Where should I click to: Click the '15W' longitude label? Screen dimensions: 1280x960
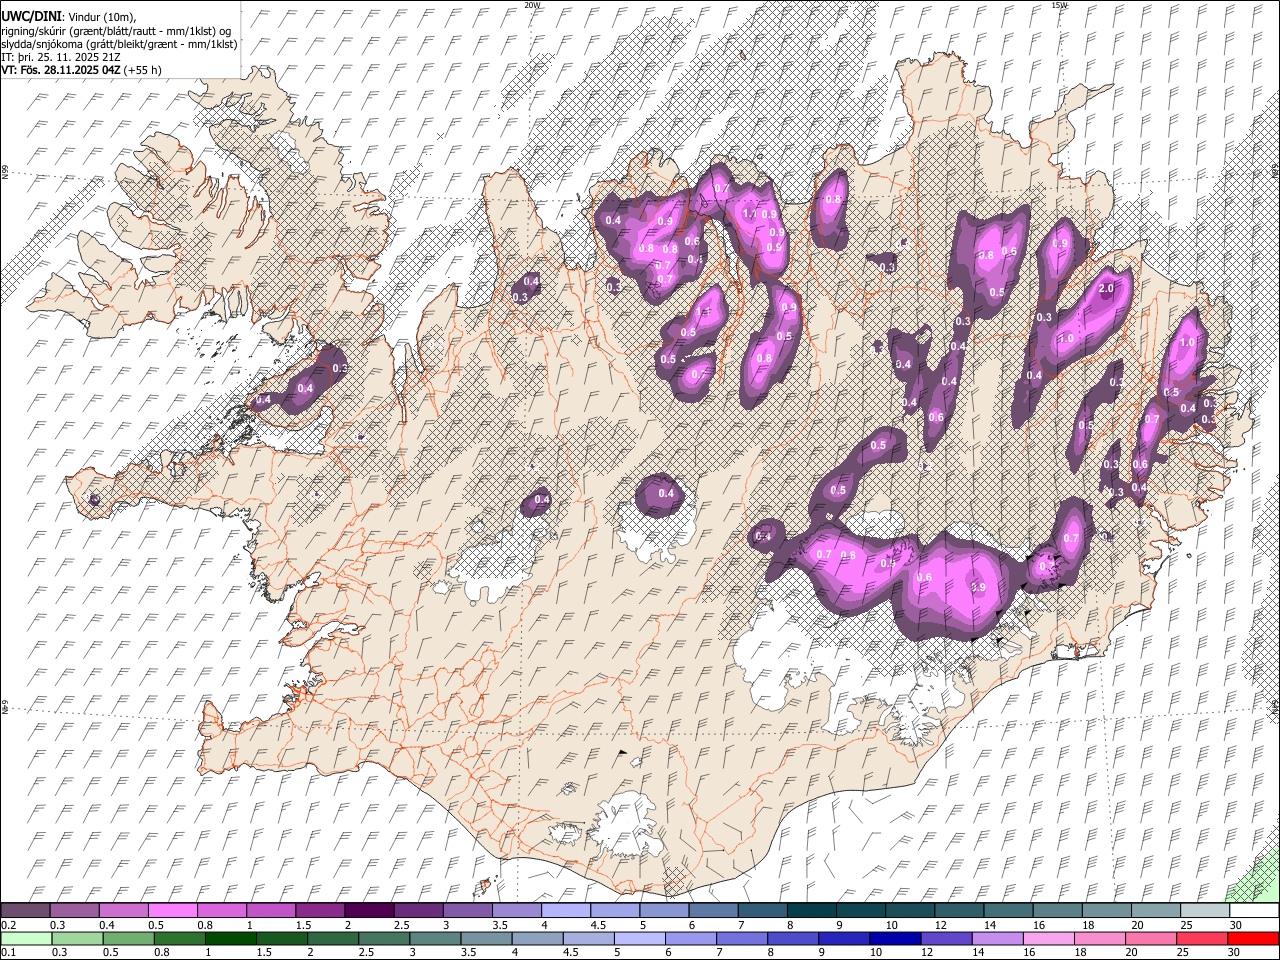click(x=1059, y=5)
